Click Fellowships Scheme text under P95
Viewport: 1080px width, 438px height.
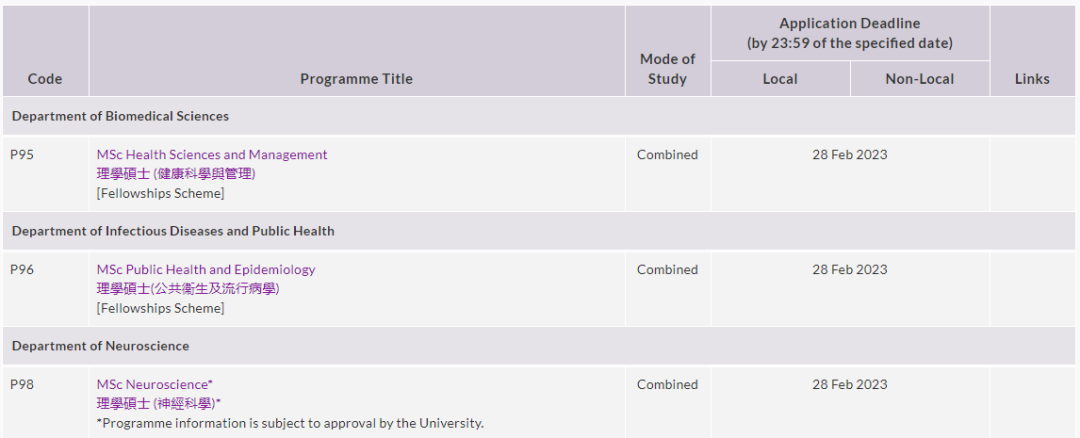click(x=160, y=193)
